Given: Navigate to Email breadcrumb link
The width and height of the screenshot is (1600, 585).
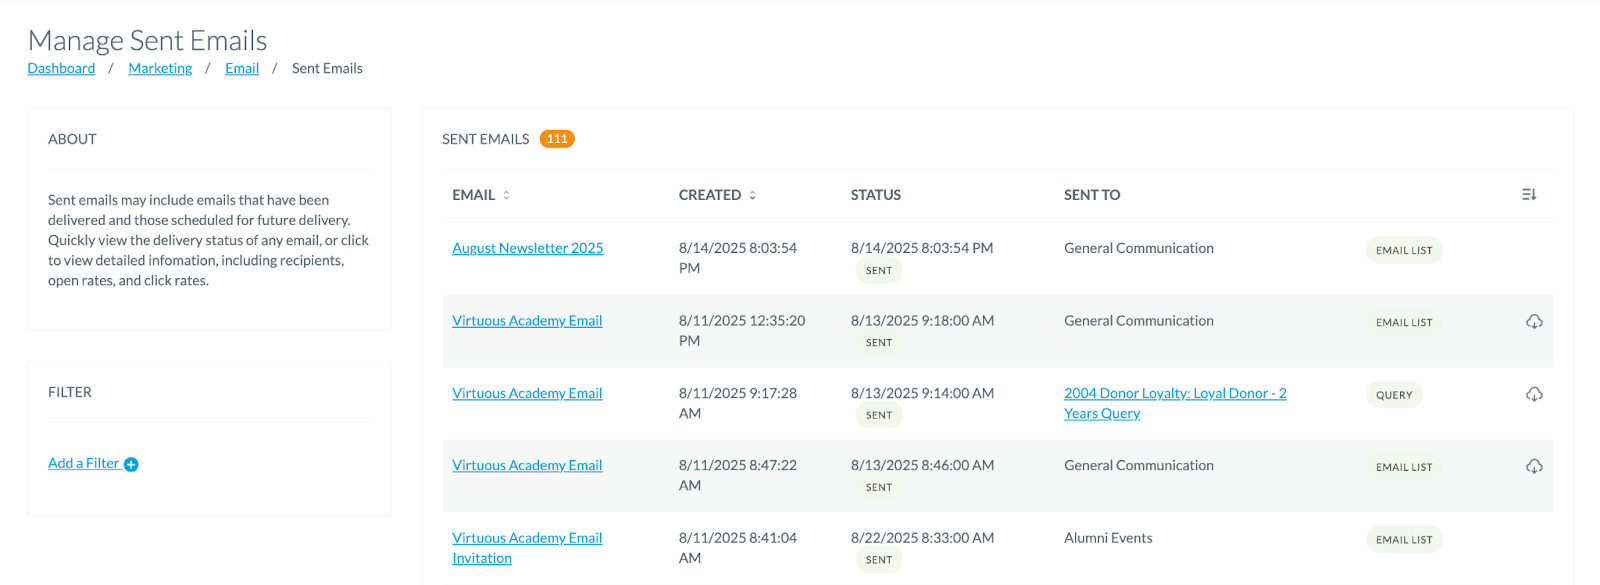Looking at the screenshot, I should click(x=242, y=68).
